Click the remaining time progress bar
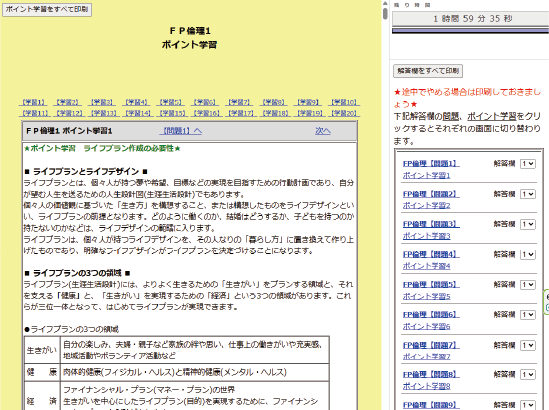549x410 pixels. point(470,31)
